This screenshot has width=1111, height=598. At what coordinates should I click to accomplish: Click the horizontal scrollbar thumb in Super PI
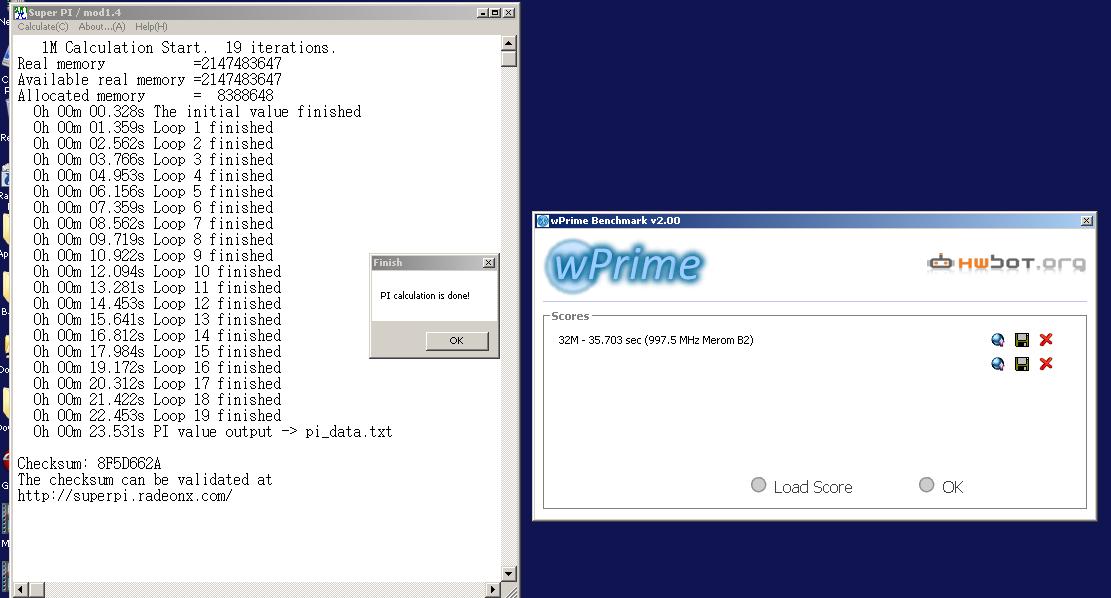pos(37,589)
